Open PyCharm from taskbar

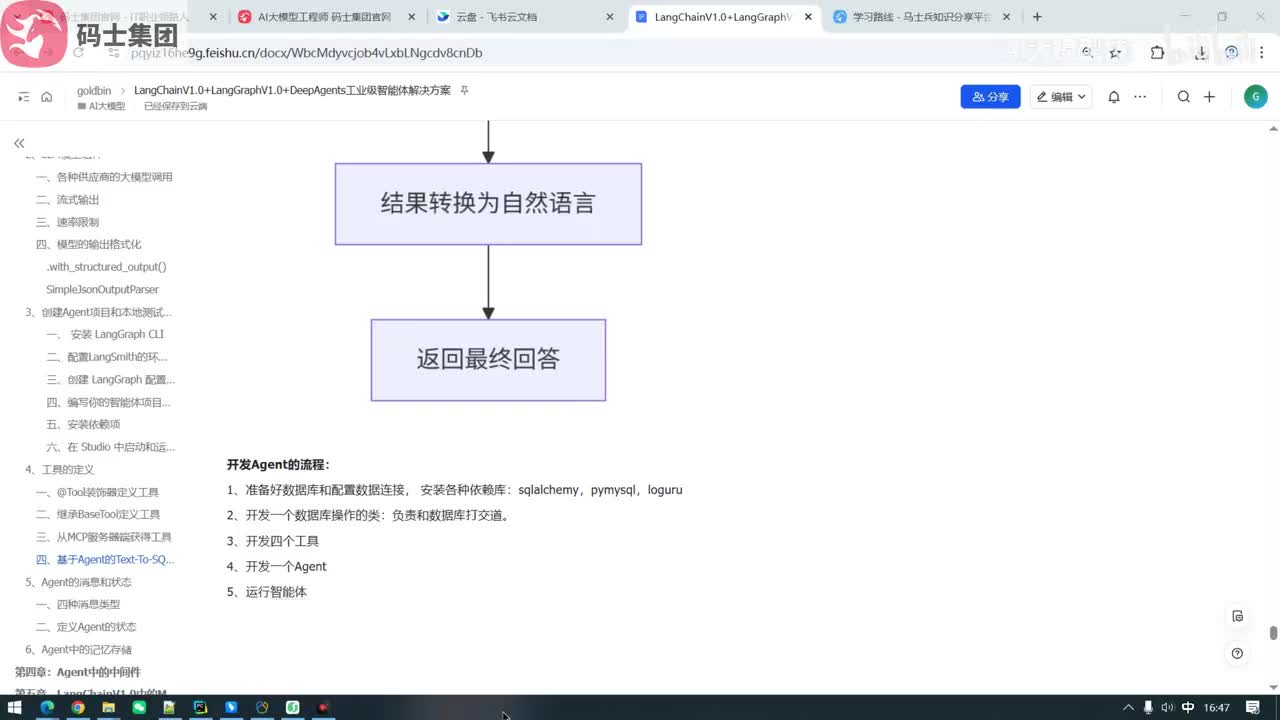[x=200, y=707]
